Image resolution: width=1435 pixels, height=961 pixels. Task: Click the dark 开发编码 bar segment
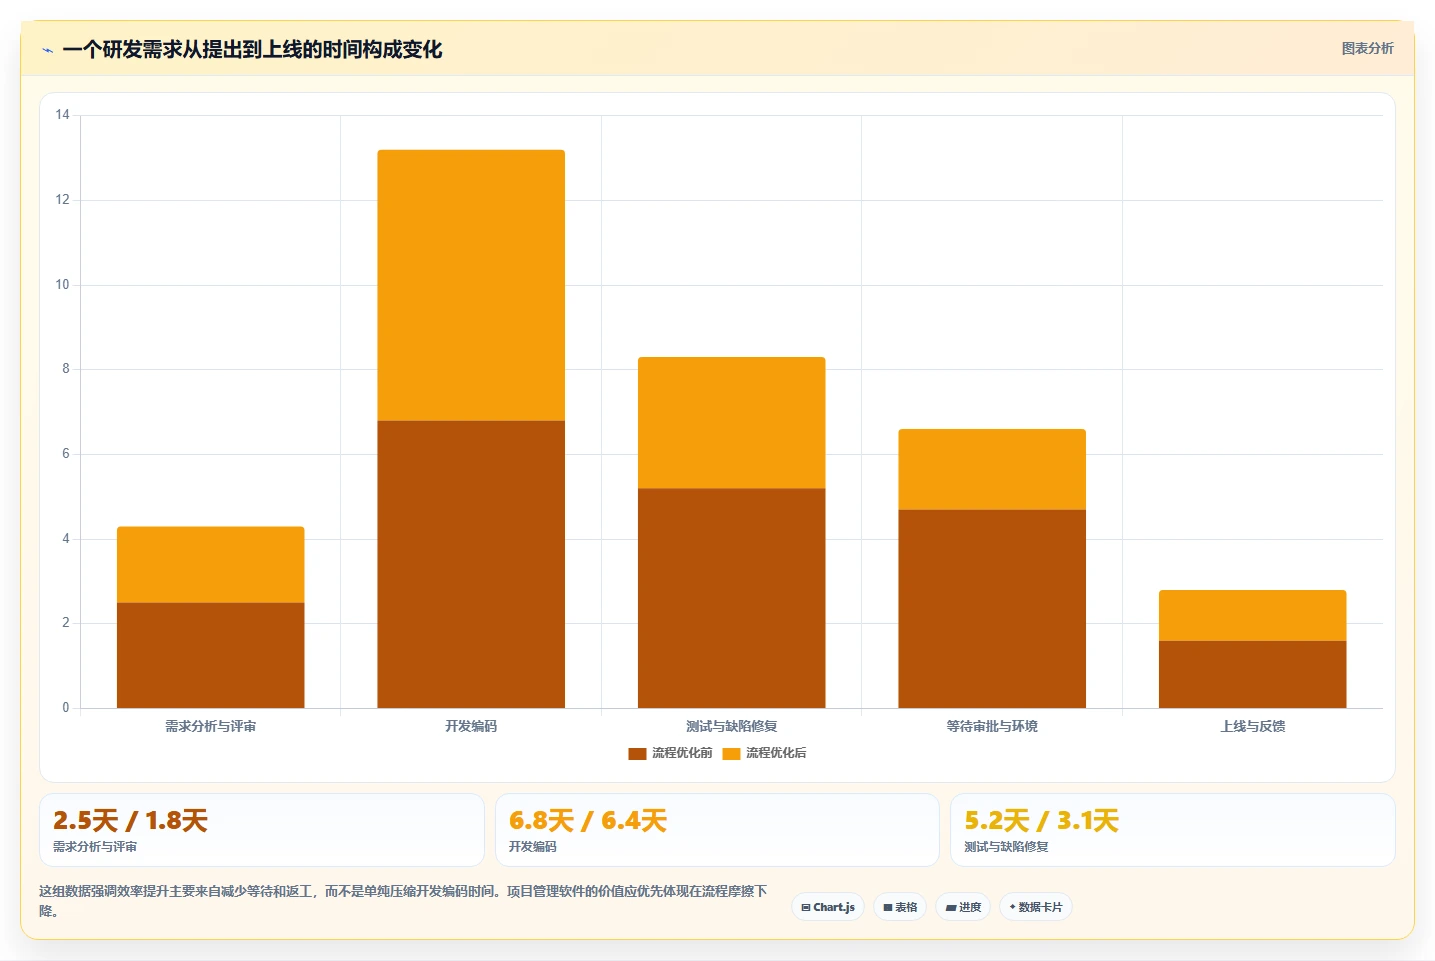point(471,564)
